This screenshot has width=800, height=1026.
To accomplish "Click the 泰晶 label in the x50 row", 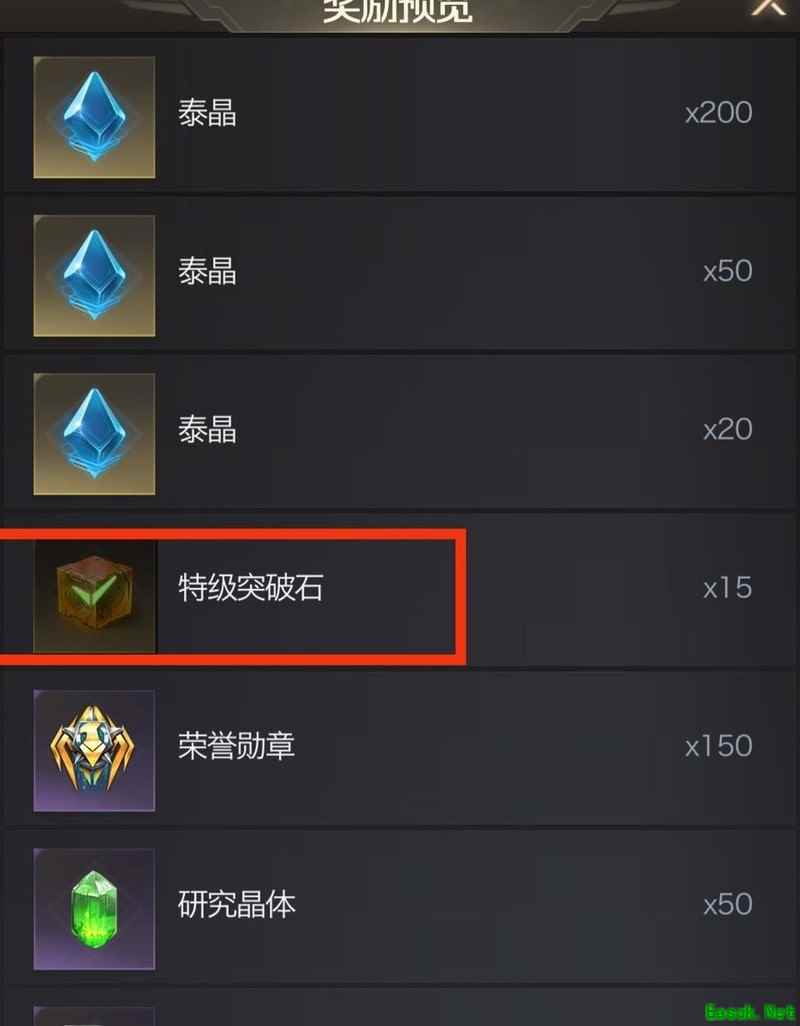I will click(207, 272).
